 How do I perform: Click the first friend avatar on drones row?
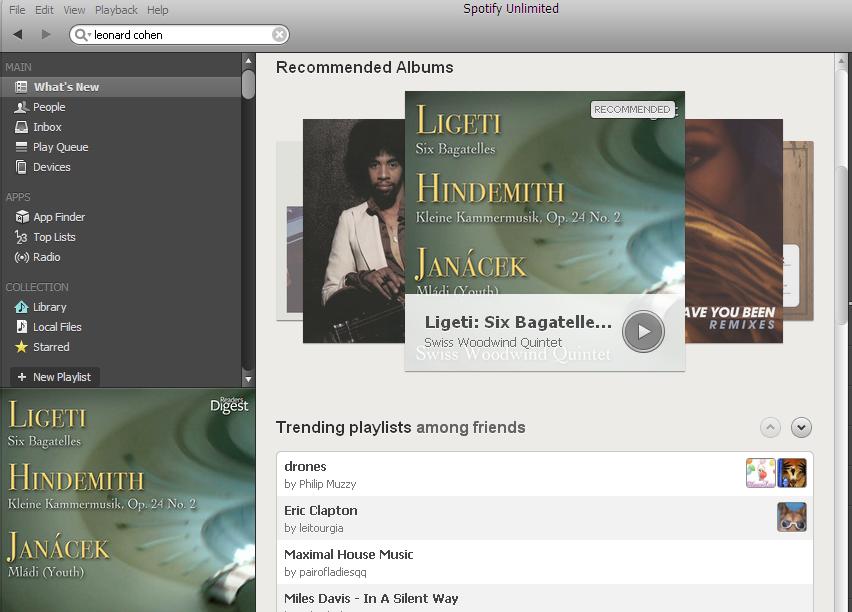(761, 473)
